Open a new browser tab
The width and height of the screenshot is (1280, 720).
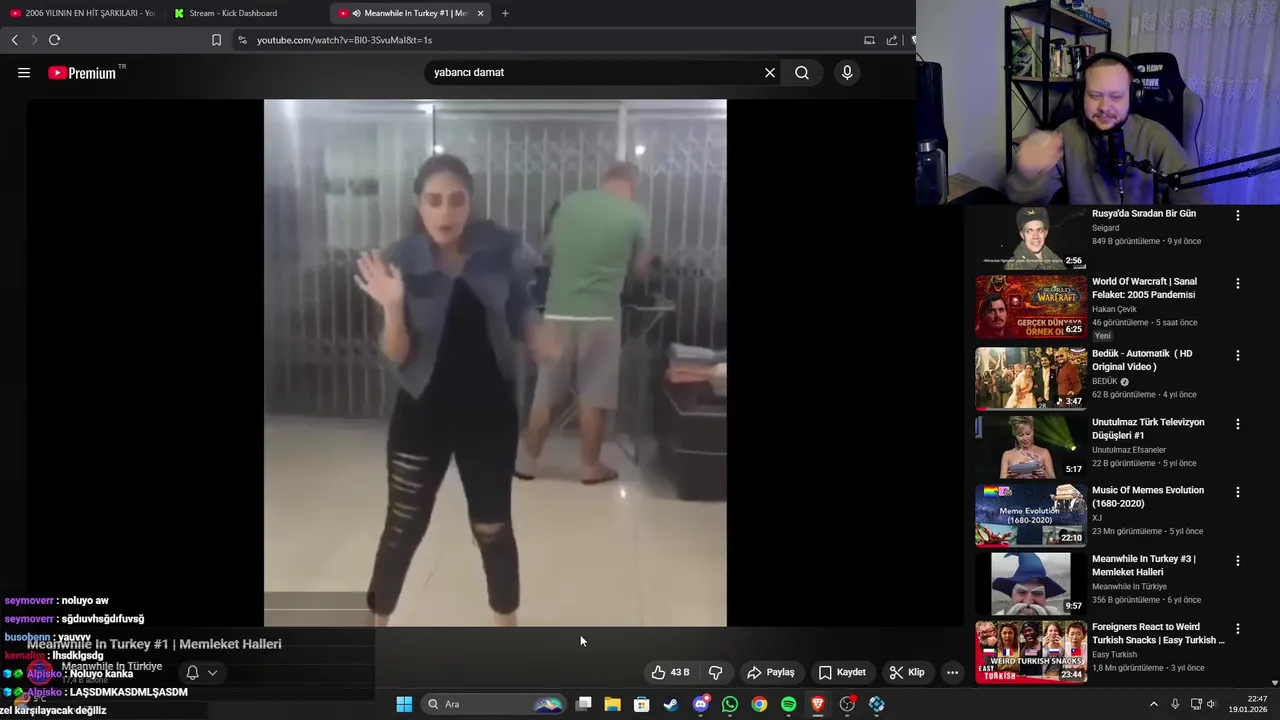pos(505,13)
